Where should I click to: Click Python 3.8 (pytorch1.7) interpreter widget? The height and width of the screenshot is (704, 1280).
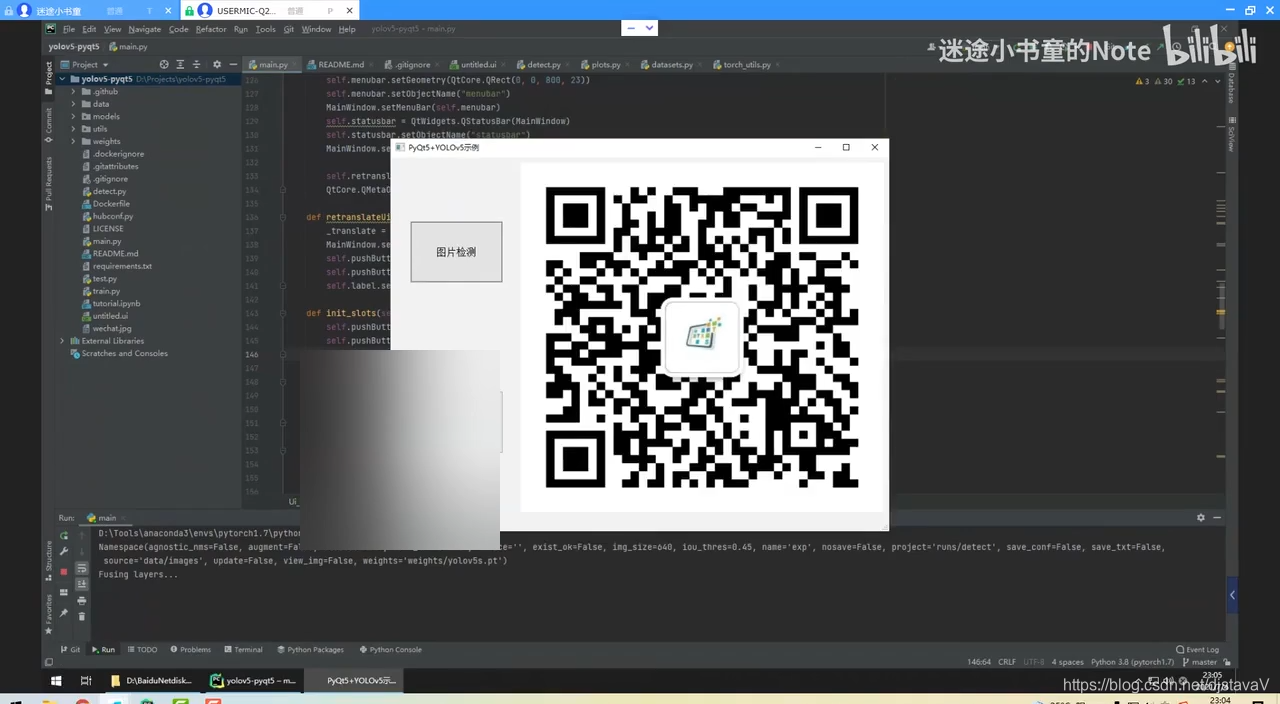[x=1132, y=662]
